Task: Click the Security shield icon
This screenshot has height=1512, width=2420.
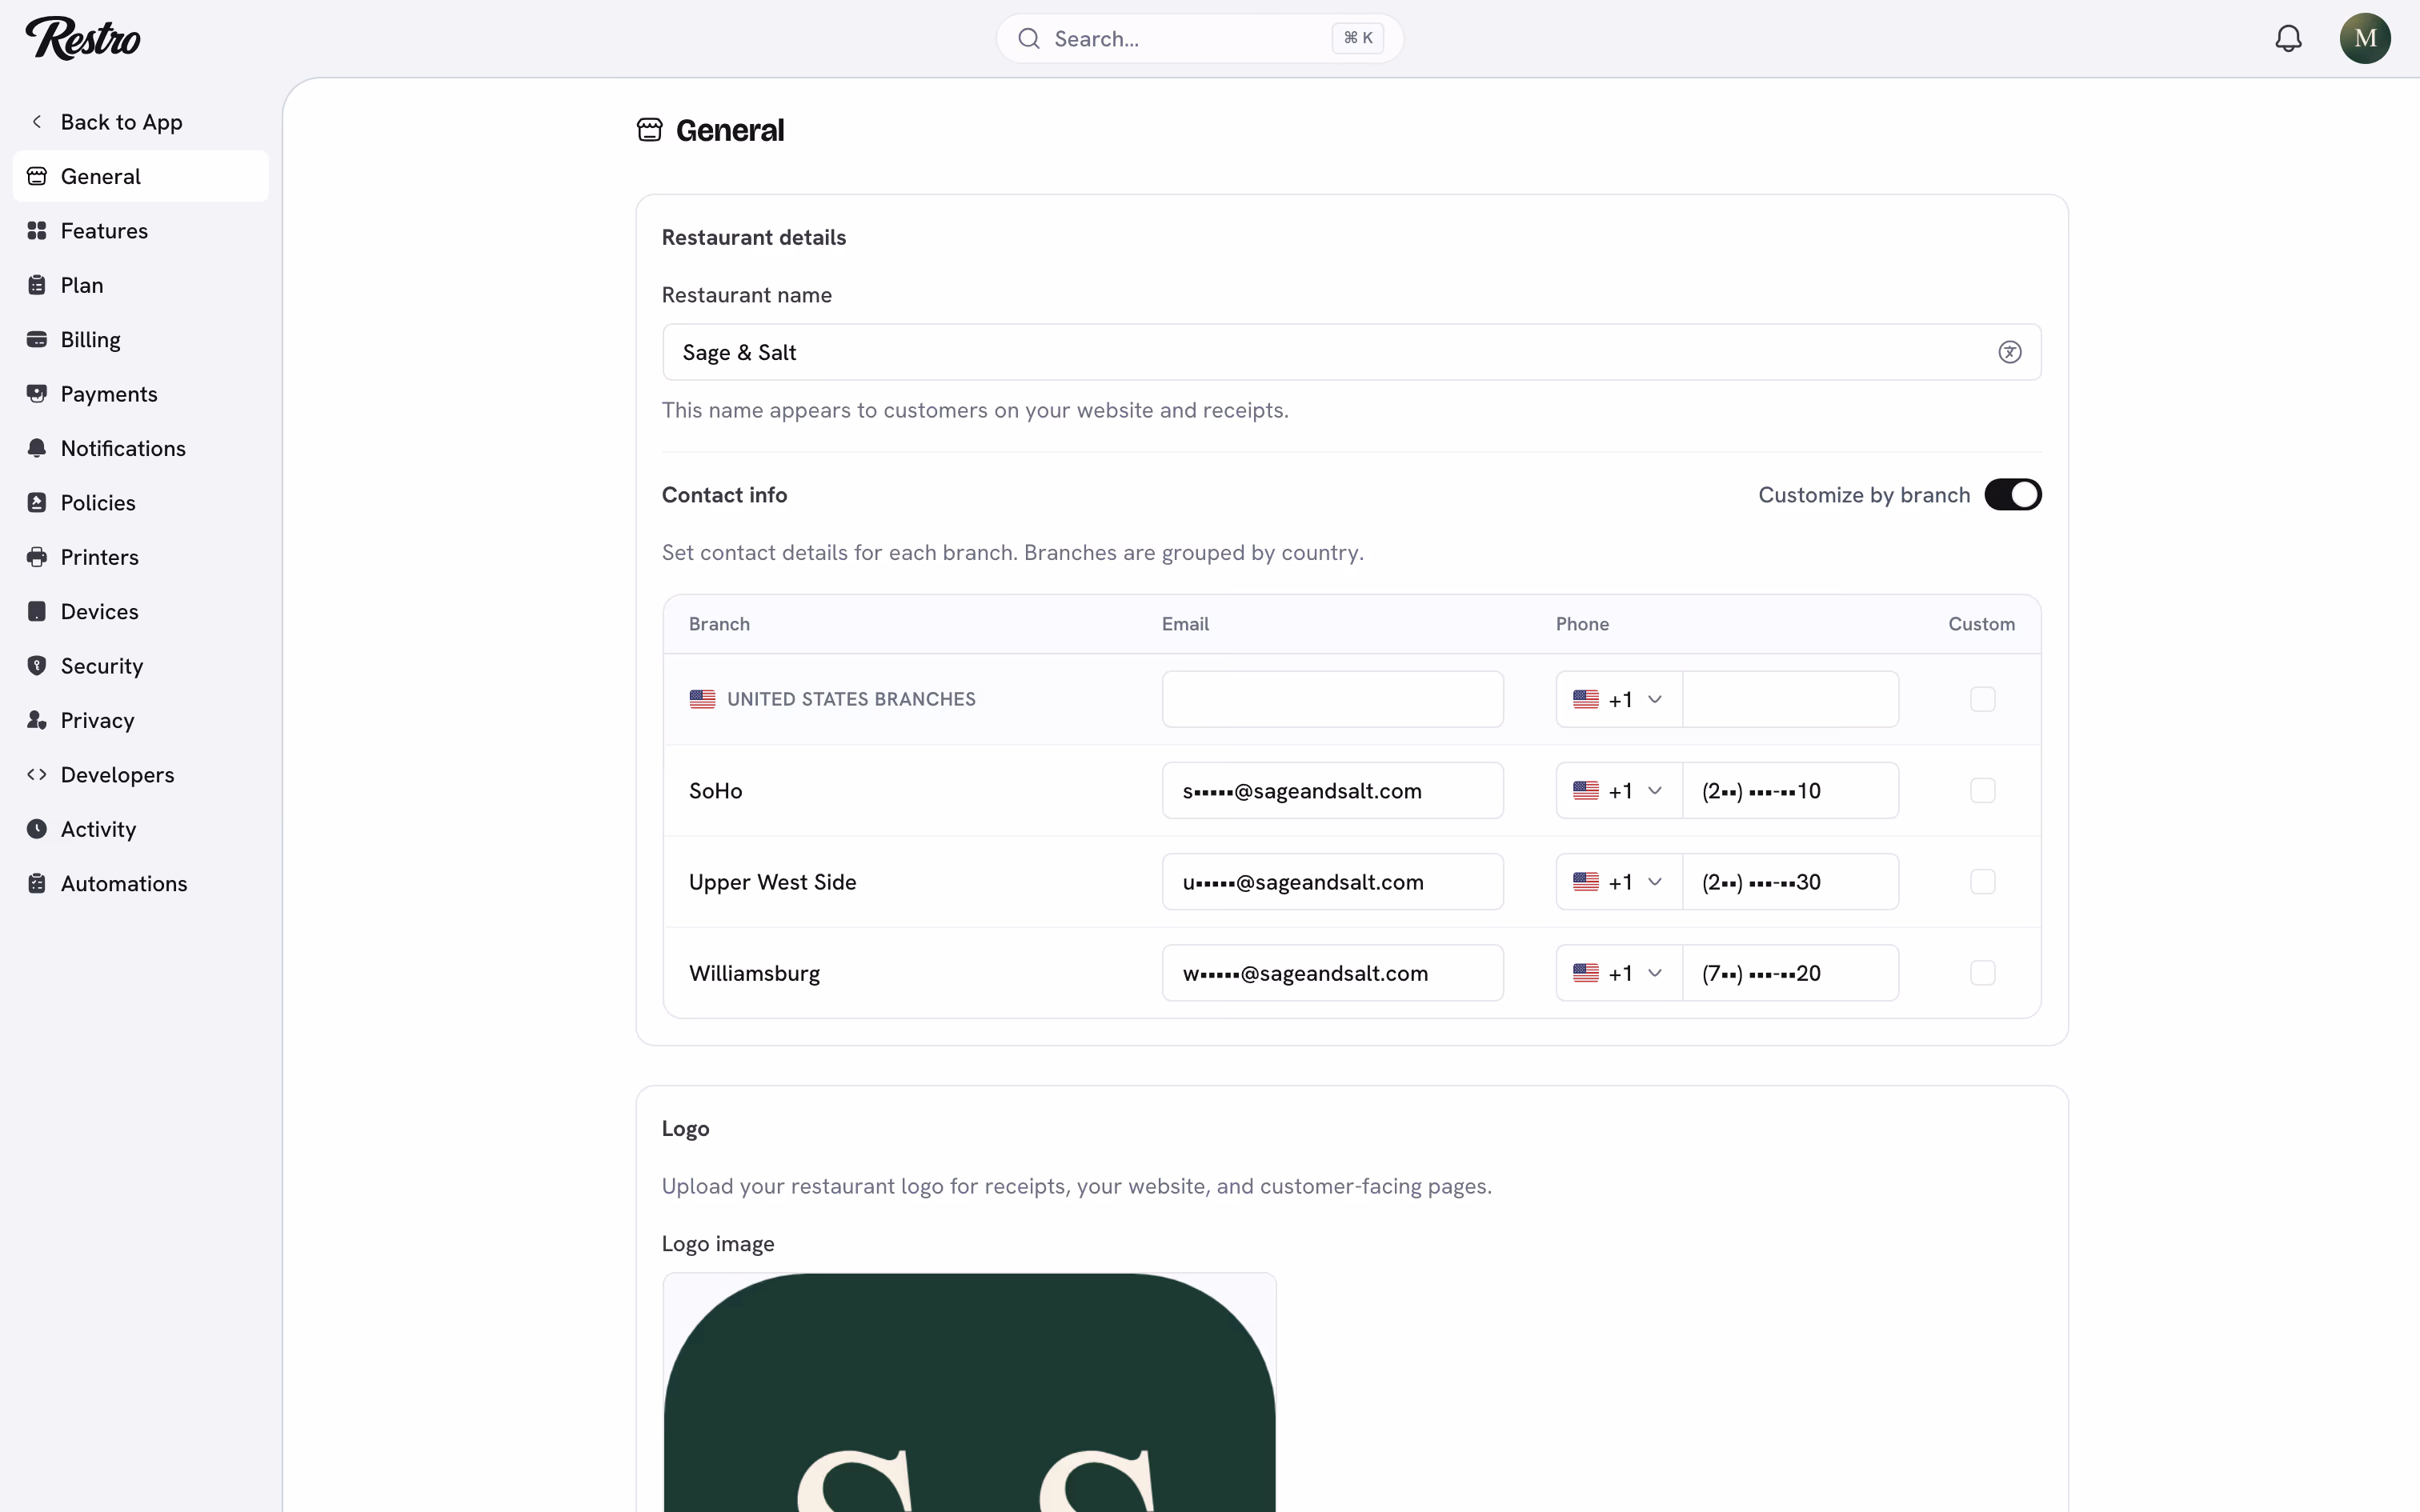Action: pos(37,665)
